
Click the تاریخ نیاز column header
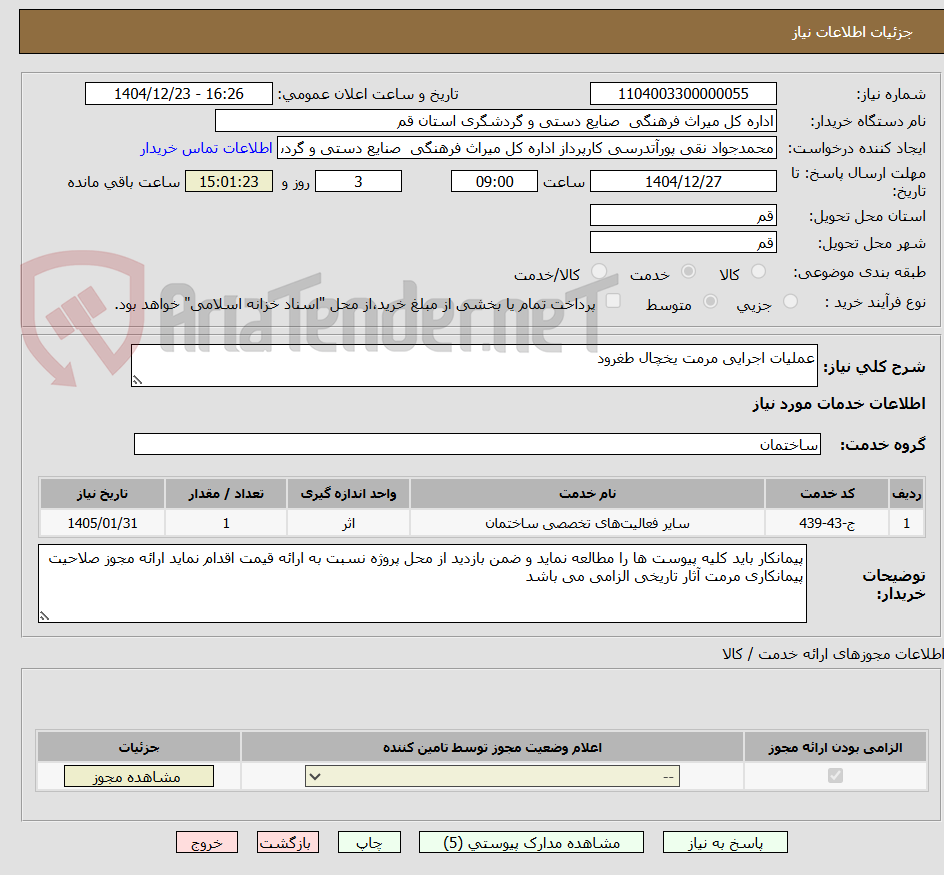click(102, 494)
